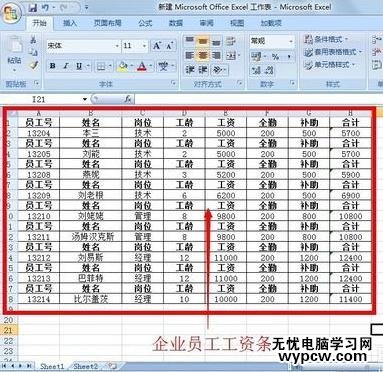383x372 pixels.
Task: Expand the font color dropdown arrow
Action: point(151,66)
